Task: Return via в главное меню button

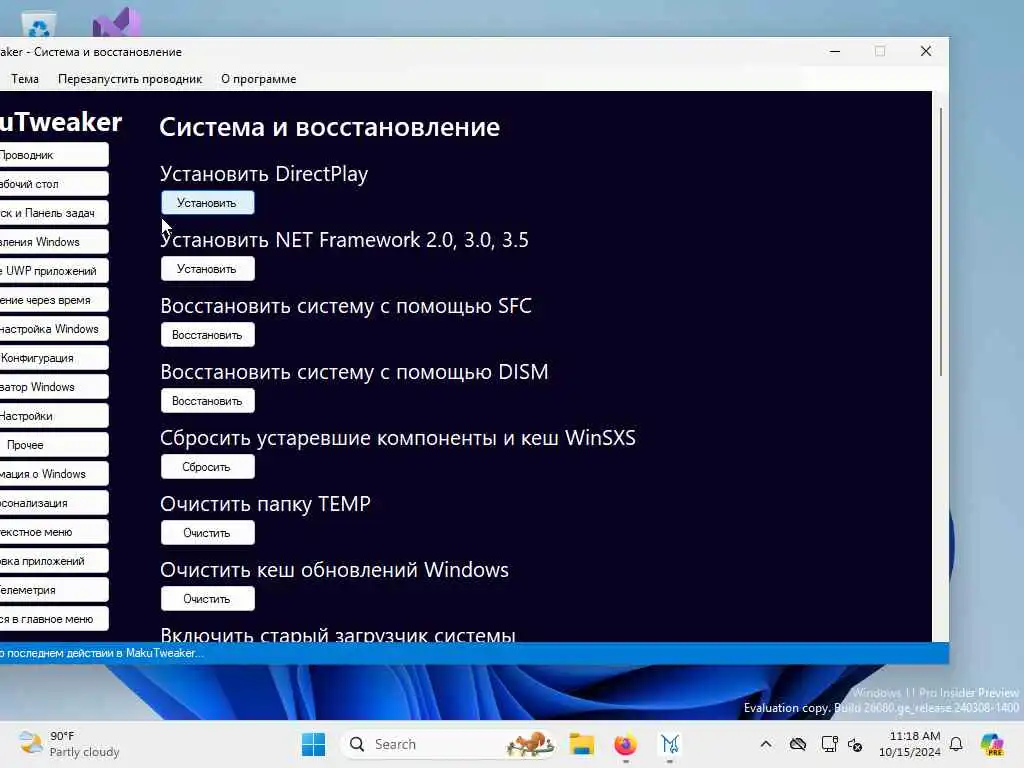Action: pos(54,619)
